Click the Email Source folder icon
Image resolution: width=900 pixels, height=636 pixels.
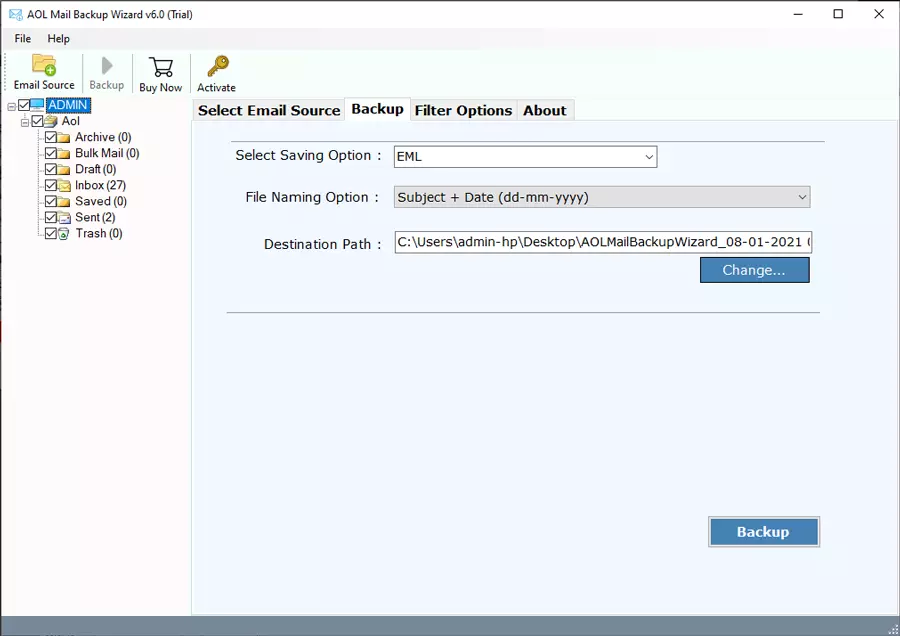(44, 65)
